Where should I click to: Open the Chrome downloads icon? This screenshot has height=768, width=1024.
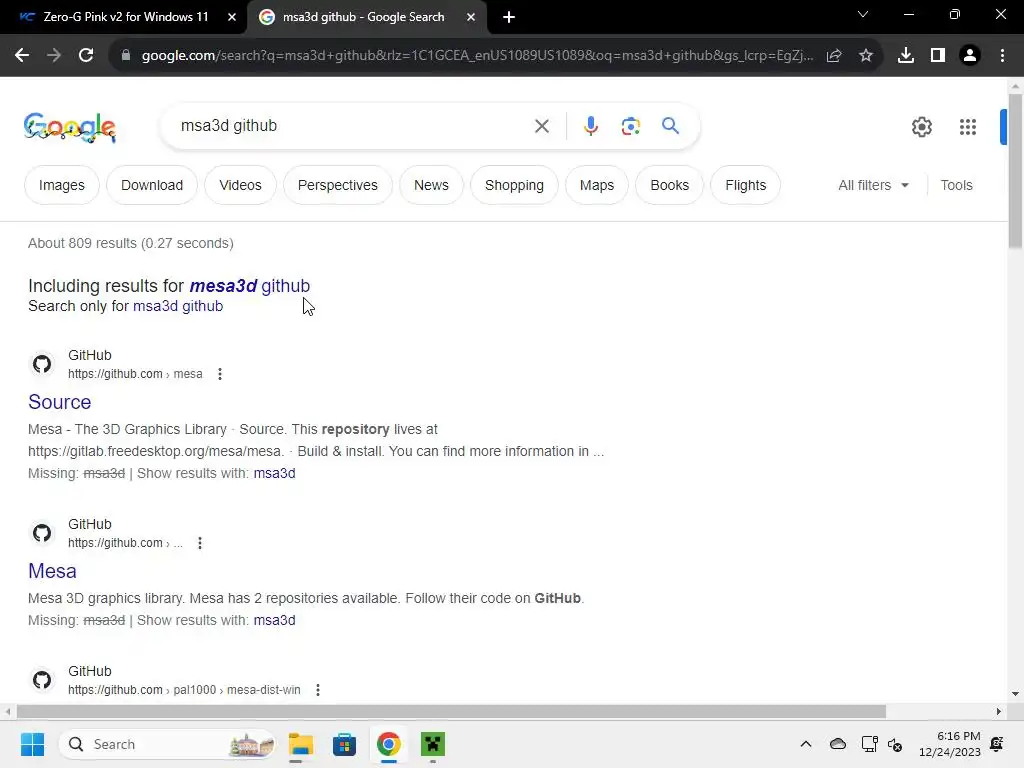tap(906, 56)
